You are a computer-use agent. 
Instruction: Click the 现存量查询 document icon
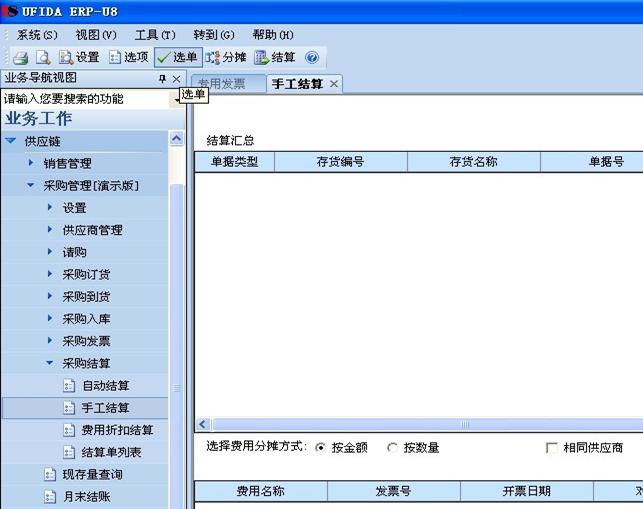(50, 475)
